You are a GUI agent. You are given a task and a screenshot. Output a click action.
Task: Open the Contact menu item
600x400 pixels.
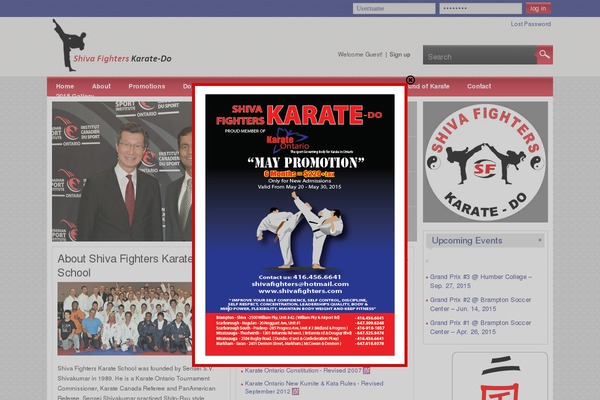click(479, 86)
